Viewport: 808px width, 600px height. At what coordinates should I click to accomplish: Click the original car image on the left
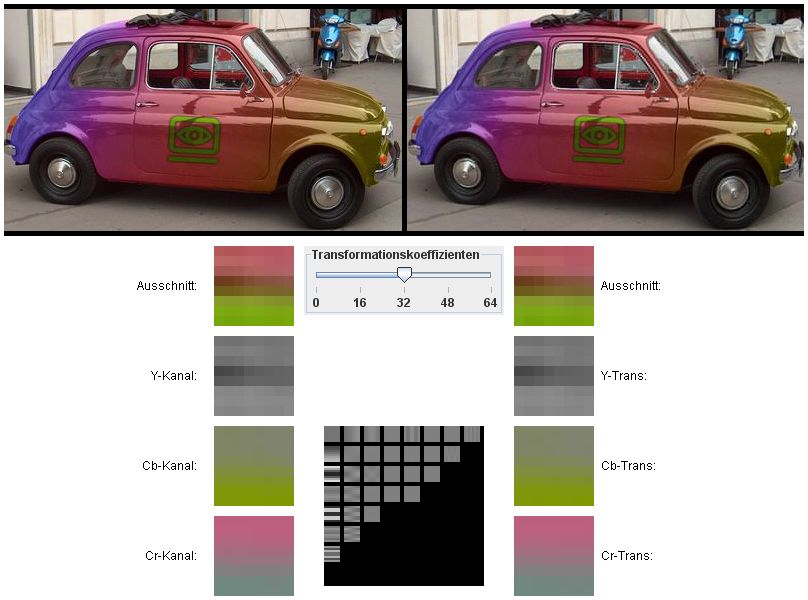[x=203, y=120]
